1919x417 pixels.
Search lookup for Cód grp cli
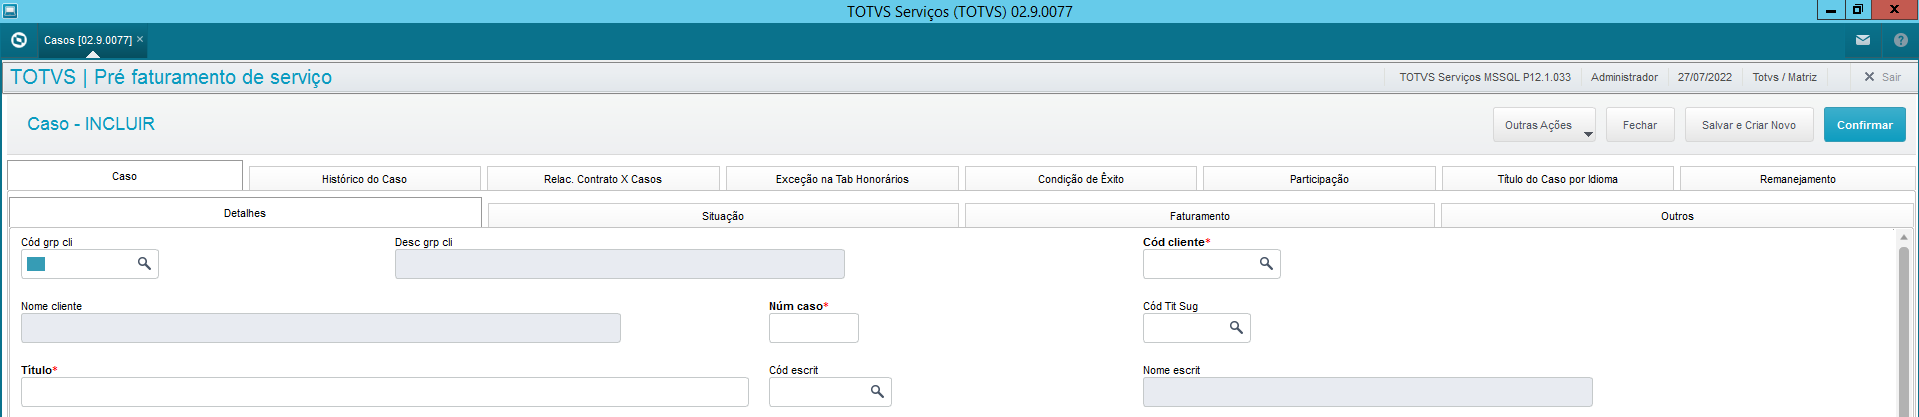(144, 263)
